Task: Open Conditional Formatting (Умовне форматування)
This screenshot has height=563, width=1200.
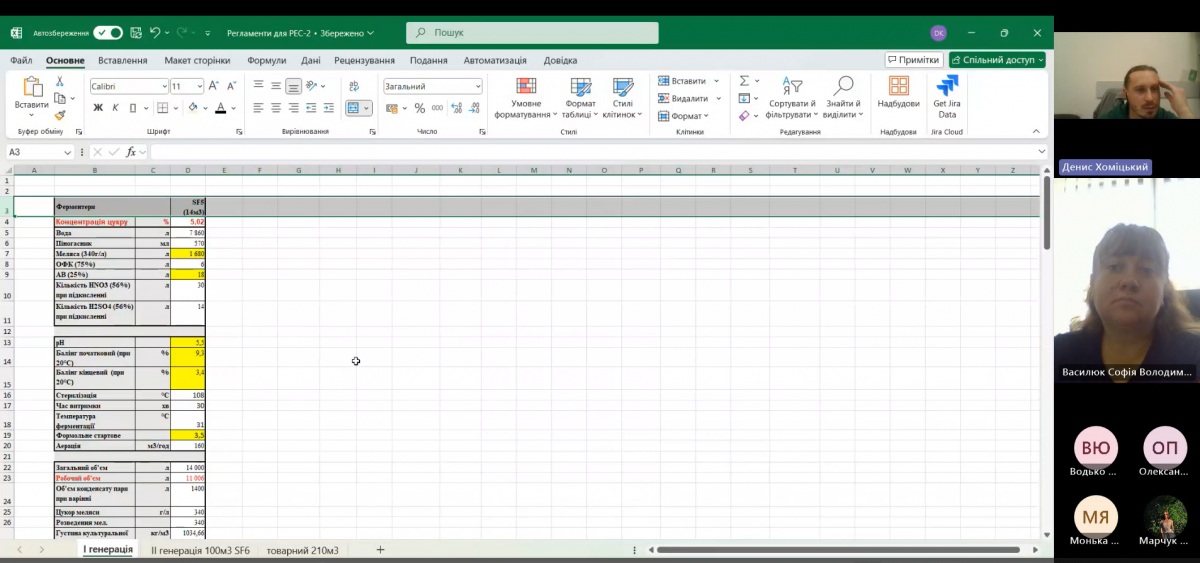Action: point(526,96)
